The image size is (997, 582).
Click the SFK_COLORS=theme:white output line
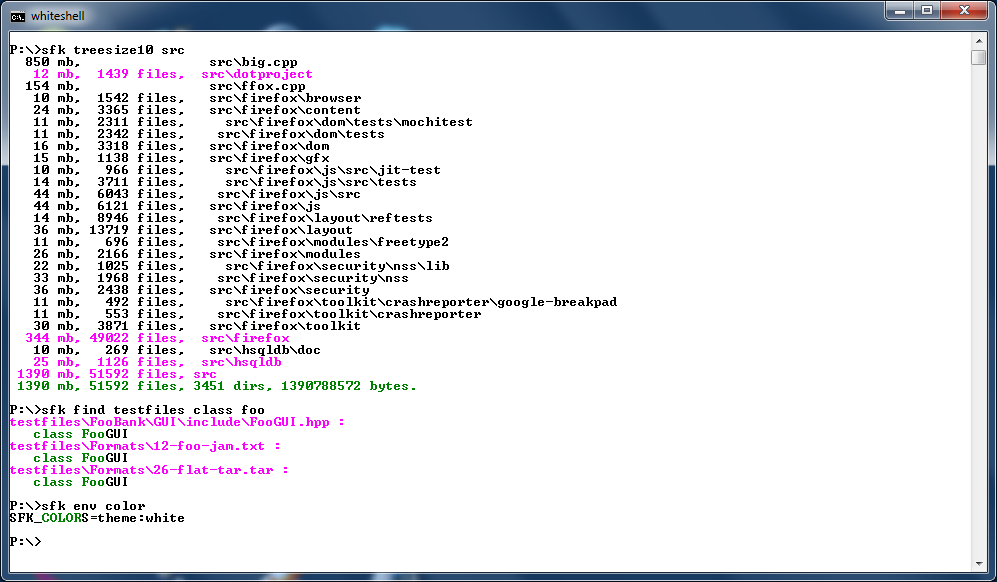click(x=96, y=518)
